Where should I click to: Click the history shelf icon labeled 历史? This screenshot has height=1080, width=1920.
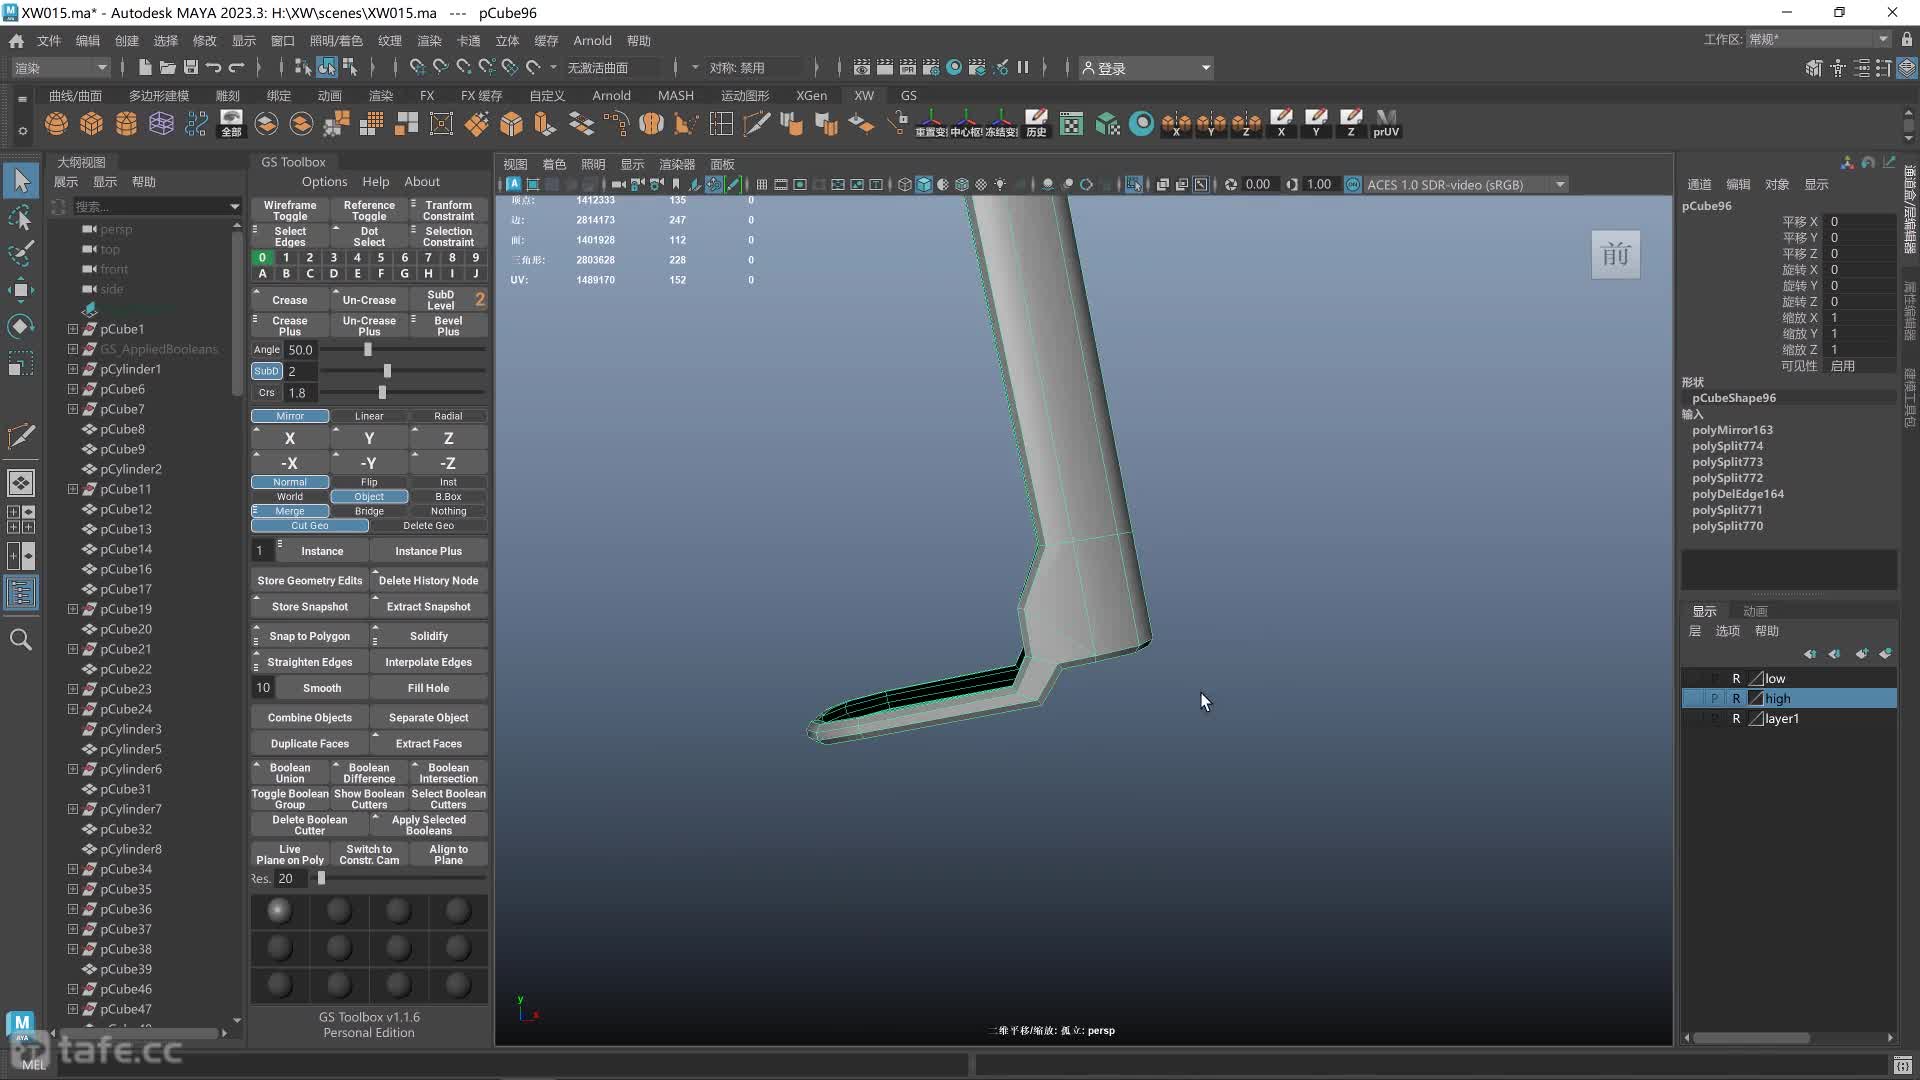pyautogui.click(x=1037, y=124)
